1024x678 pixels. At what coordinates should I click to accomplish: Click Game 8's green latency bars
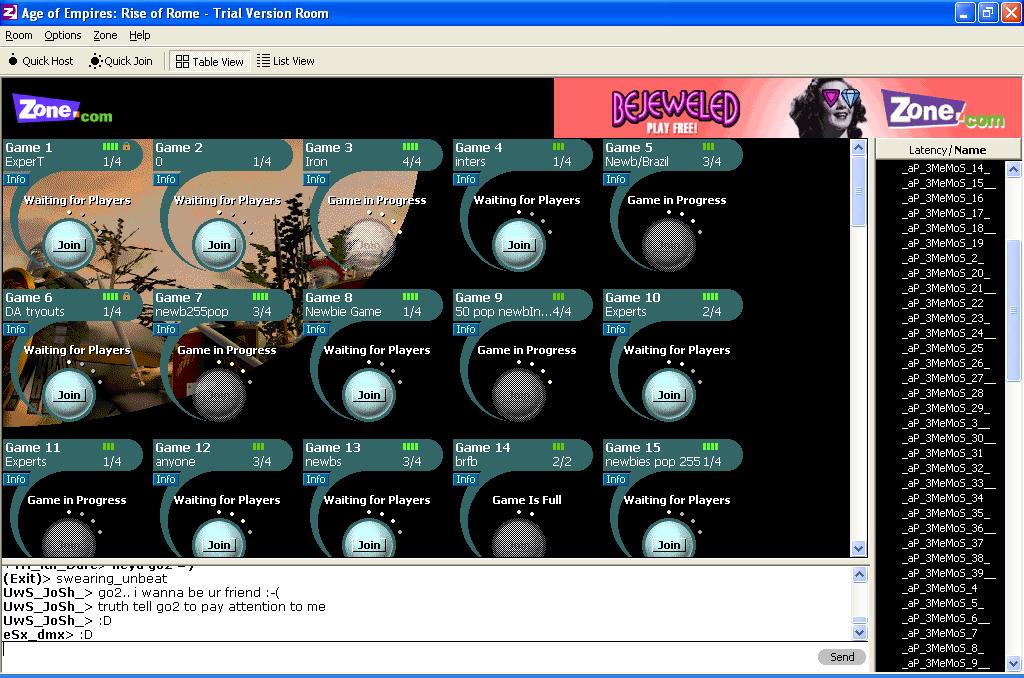410,297
